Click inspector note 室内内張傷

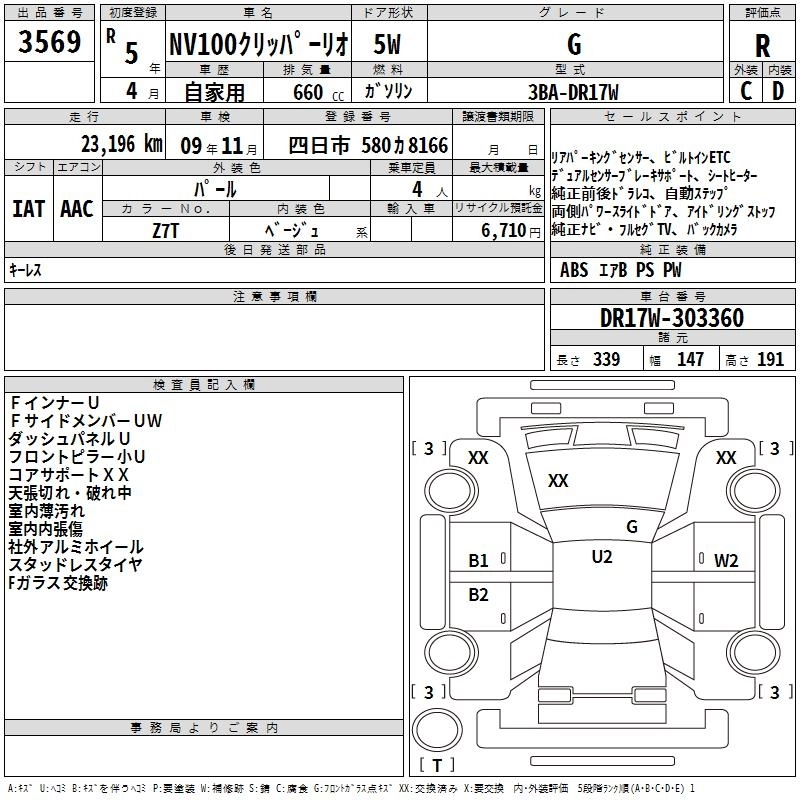(x=45, y=529)
